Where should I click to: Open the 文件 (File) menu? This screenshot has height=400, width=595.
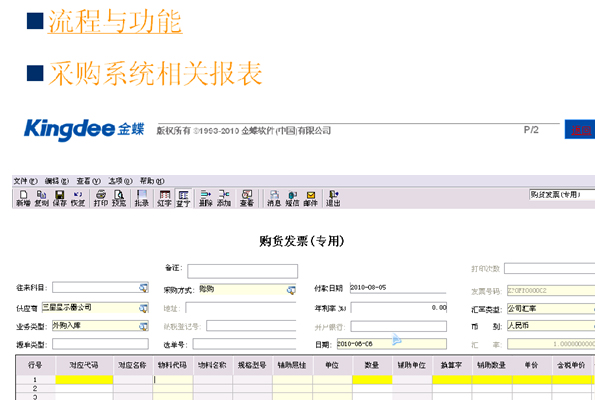tap(25, 181)
